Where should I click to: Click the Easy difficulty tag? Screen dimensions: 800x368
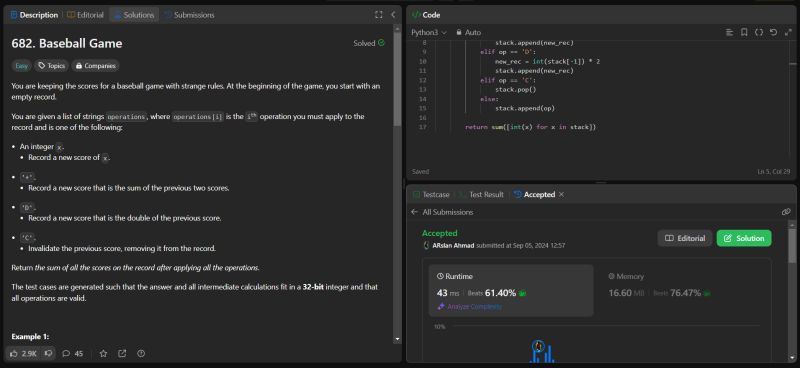pyautogui.click(x=21, y=65)
